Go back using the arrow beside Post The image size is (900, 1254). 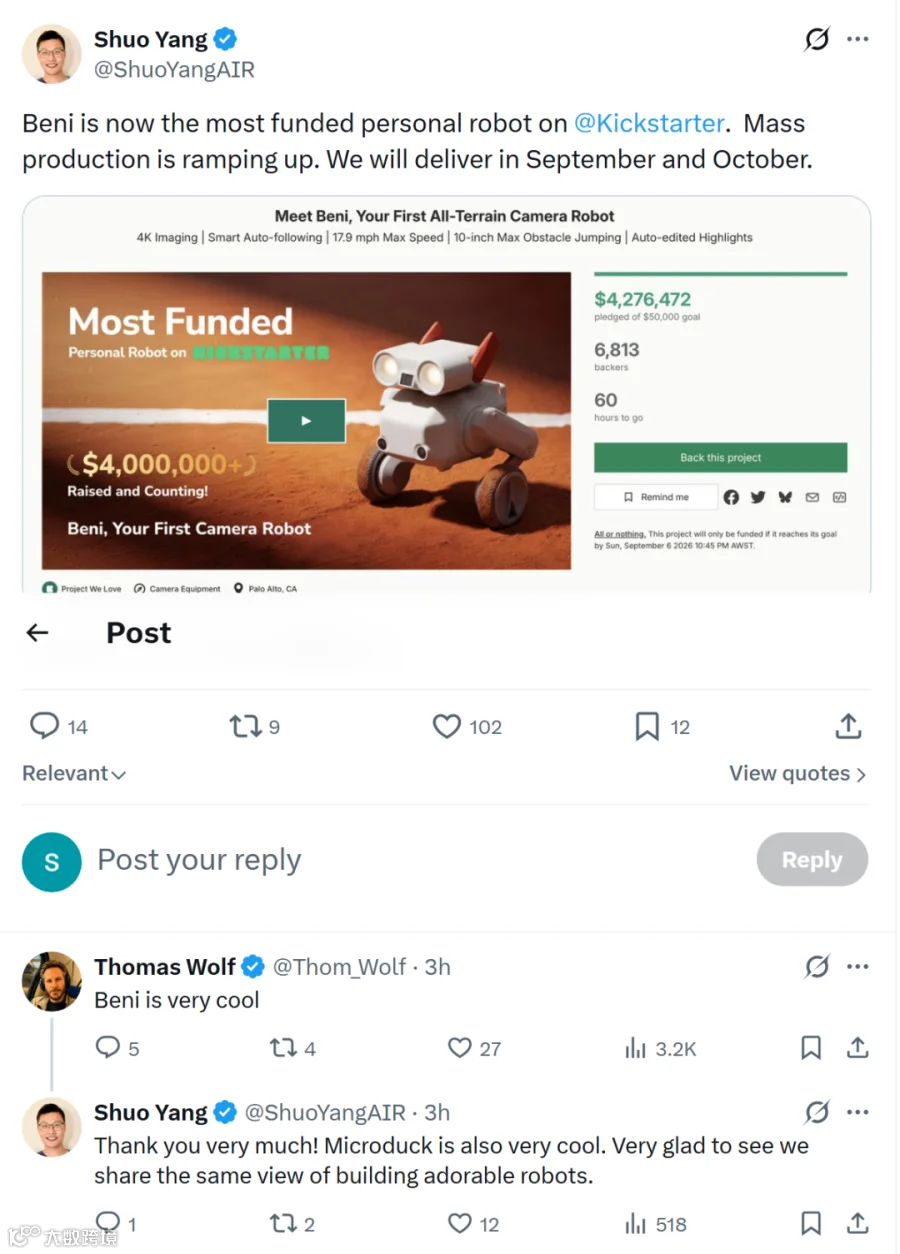tap(38, 633)
